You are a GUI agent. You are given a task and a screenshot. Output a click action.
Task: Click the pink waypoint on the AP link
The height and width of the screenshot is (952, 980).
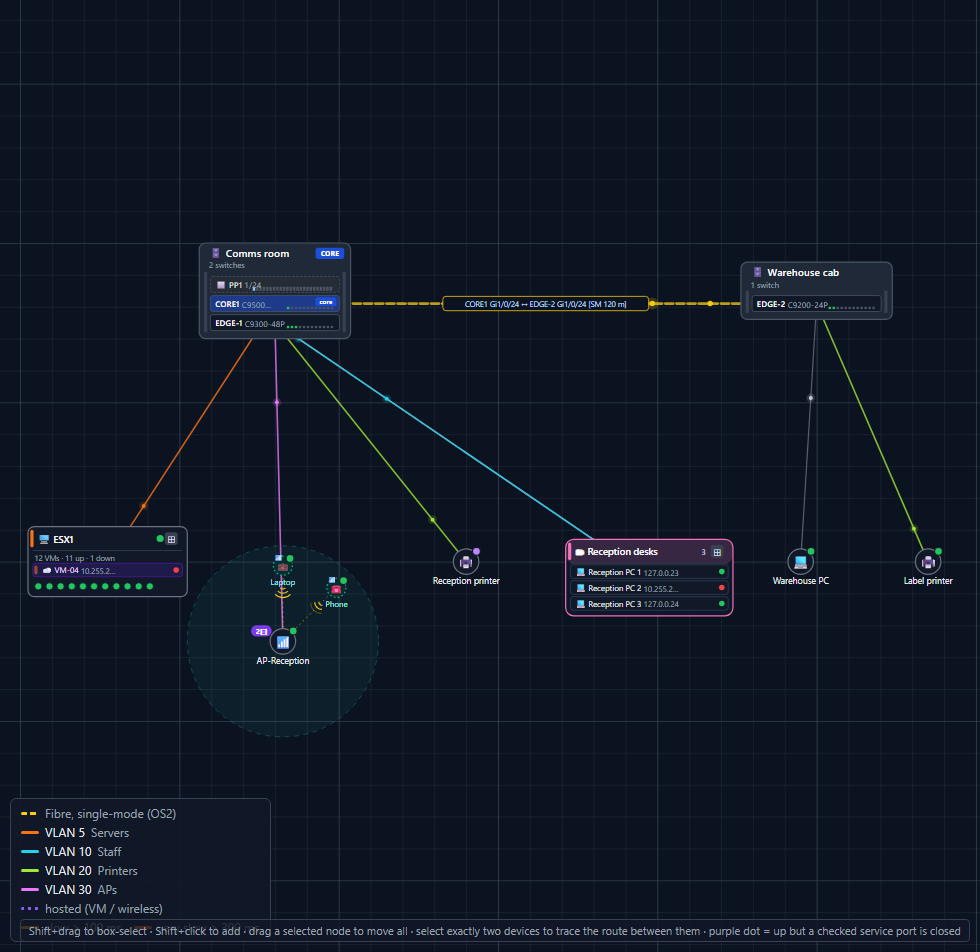pos(277,403)
